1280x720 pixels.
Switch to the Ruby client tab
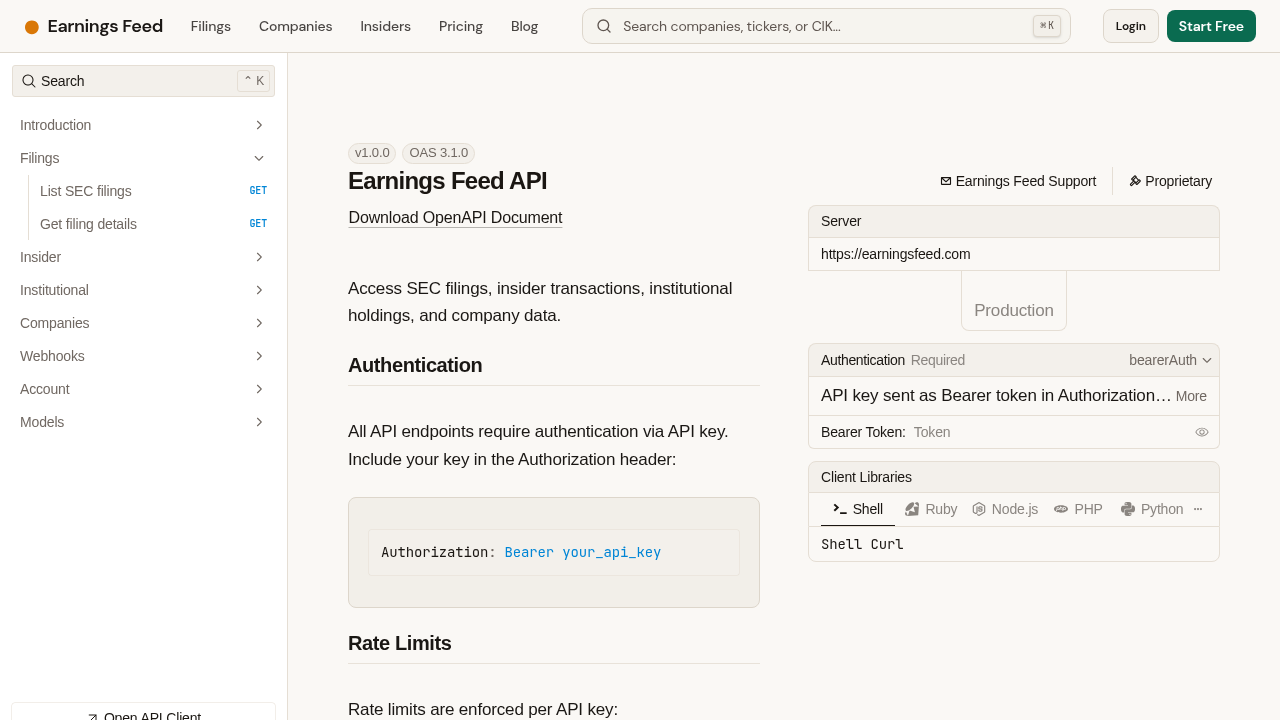(x=931, y=509)
